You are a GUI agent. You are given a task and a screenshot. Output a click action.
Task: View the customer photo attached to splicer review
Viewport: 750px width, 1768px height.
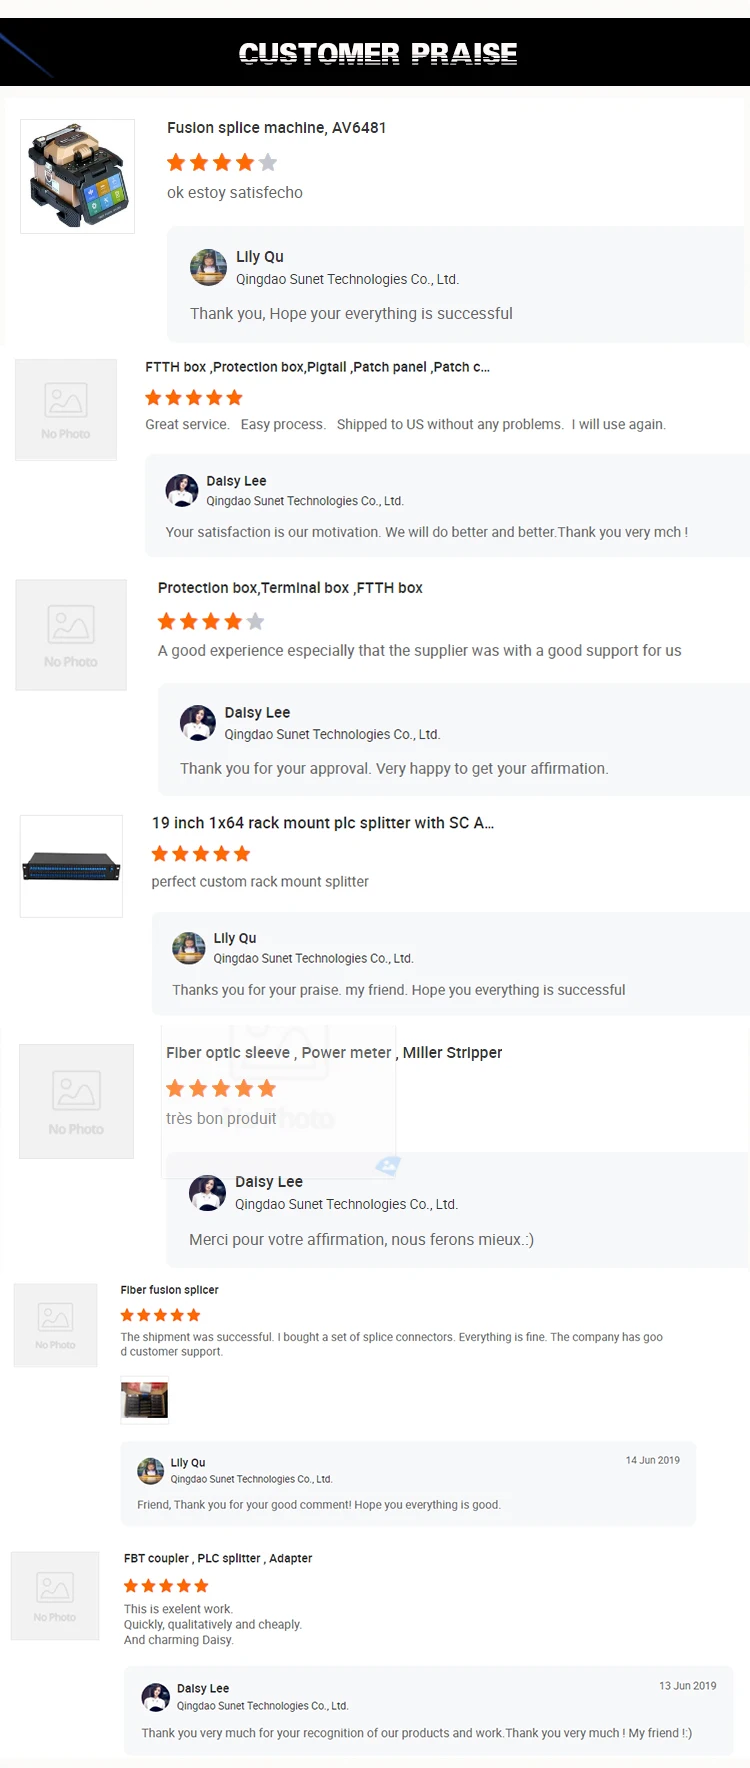(145, 1400)
